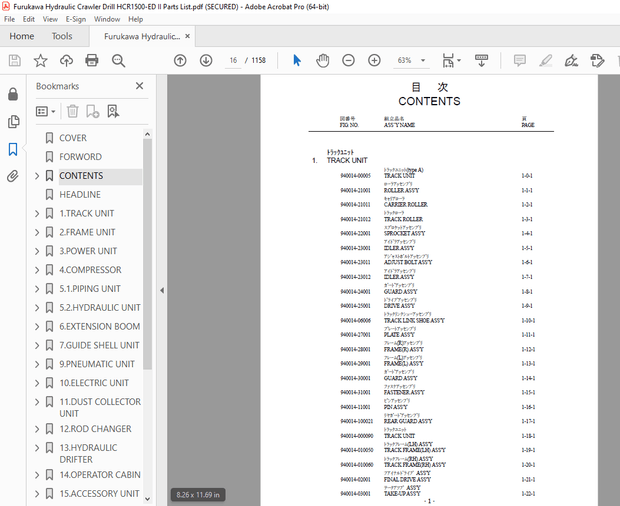Jump to 10.ELECTRIC UNIT bookmark
This screenshot has height=506, width=620.
tap(94, 383)
